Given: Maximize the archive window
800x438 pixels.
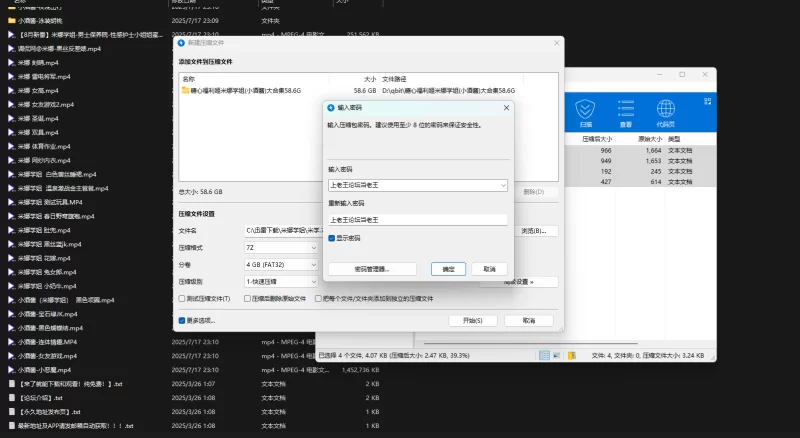Looking at the screenshot, I should pyautogui.click(x=682, y=75).
